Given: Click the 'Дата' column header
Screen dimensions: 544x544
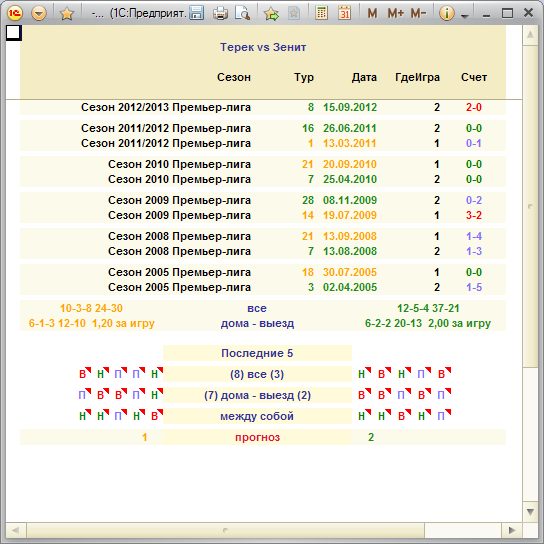Looking at the screenshot, I should point(364,77).
